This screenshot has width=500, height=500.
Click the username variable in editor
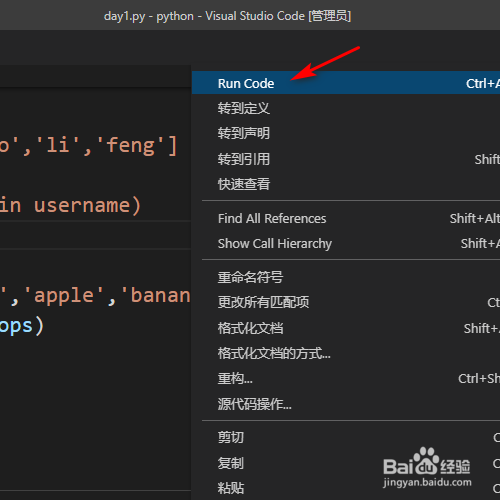tap(82, 205)
